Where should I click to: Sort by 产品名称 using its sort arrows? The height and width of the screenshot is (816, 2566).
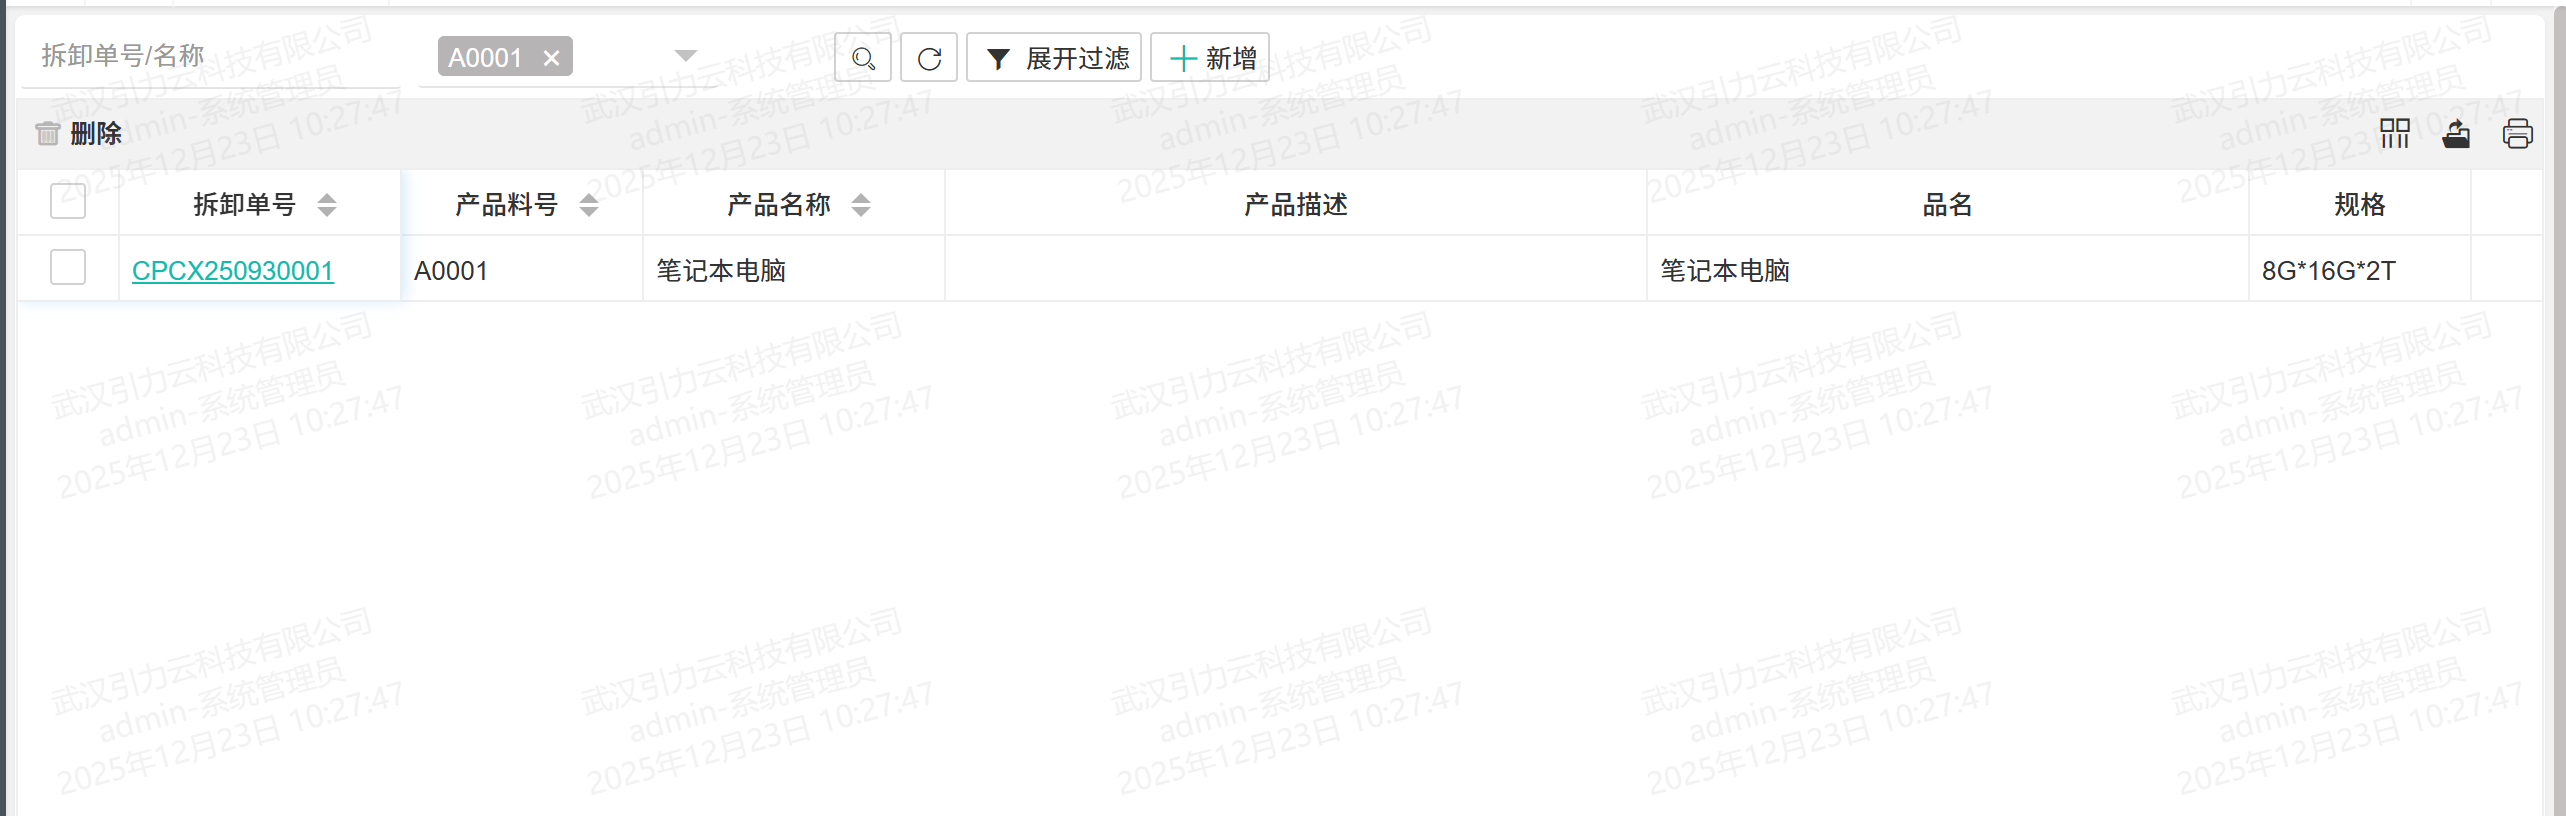click(x=861, y=205)
